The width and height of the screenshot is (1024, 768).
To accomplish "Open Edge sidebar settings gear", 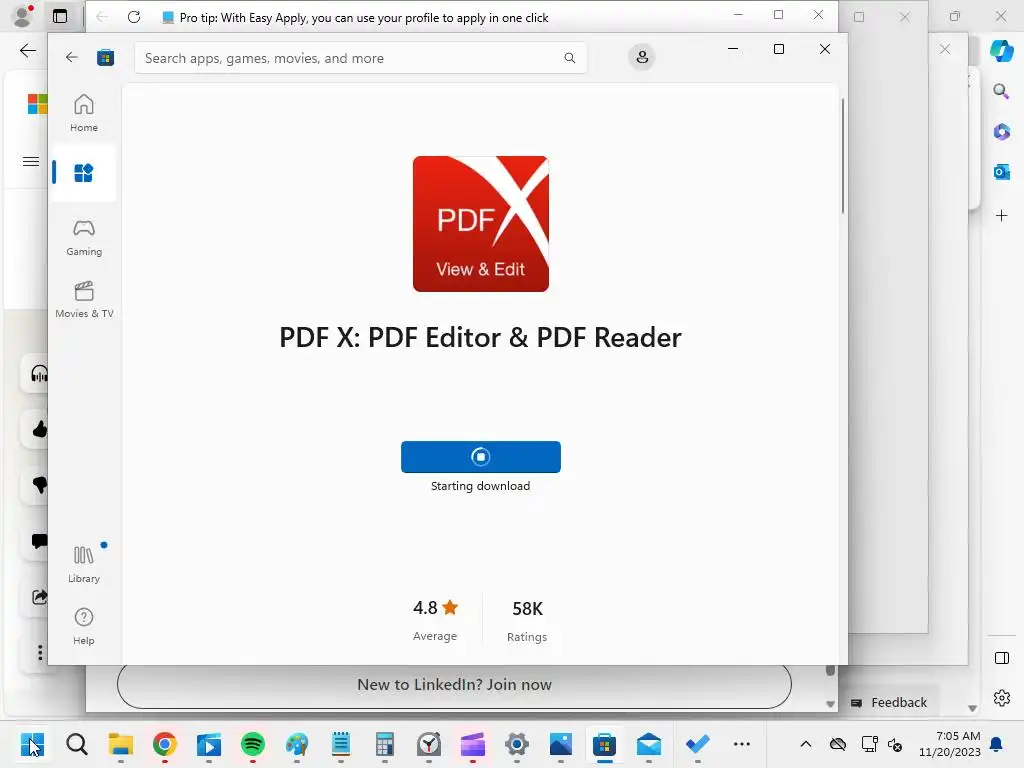I will pos(1001,698).
